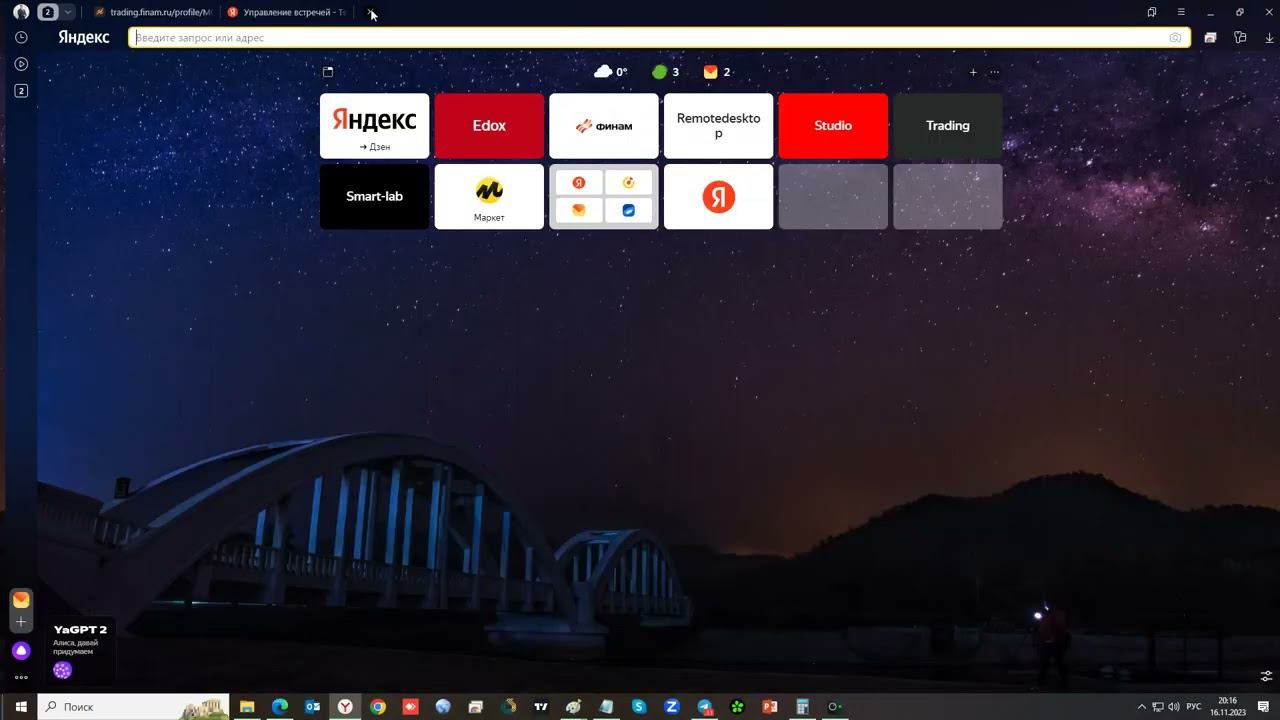Viewport: 1280px width, 720px height.
Task: Open the tabs panel icon in titlebar
Action: pos(1152,12)
